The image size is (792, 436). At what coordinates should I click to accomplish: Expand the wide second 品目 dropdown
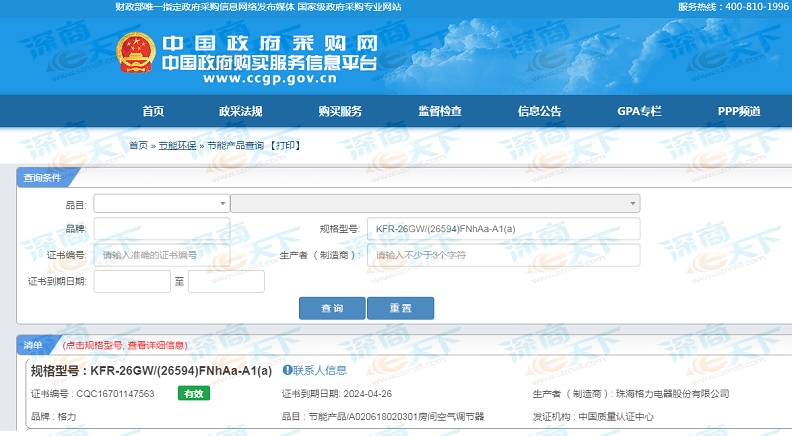point(435,204)
